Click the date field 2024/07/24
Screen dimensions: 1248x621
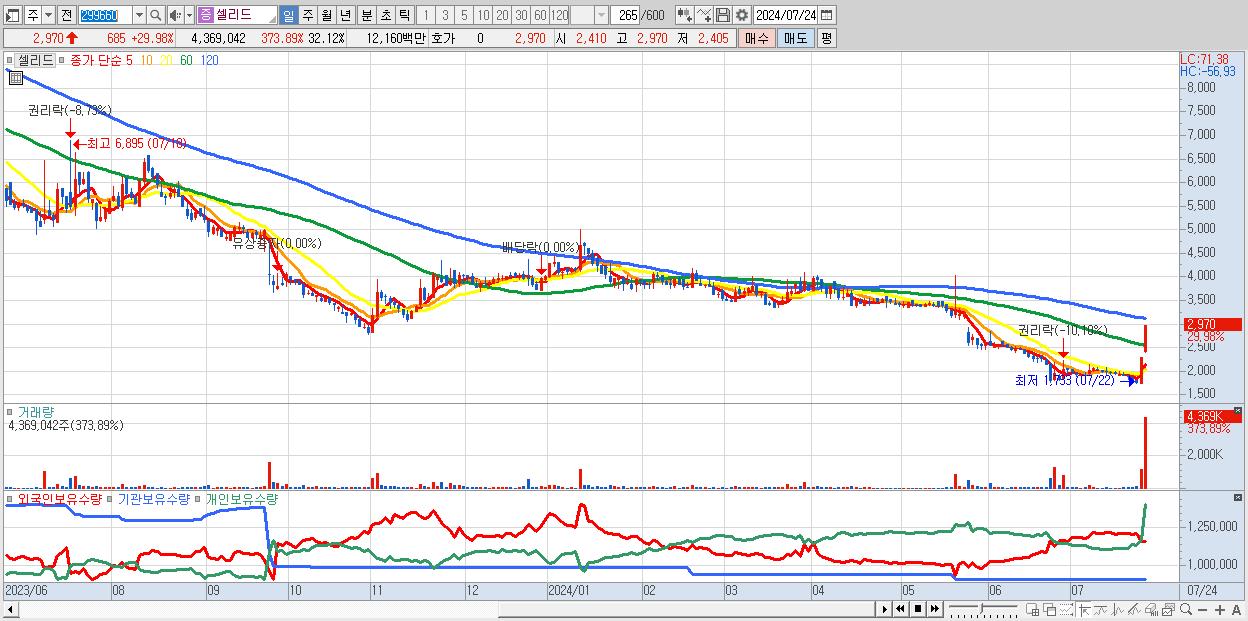click(x=787, y=15)
